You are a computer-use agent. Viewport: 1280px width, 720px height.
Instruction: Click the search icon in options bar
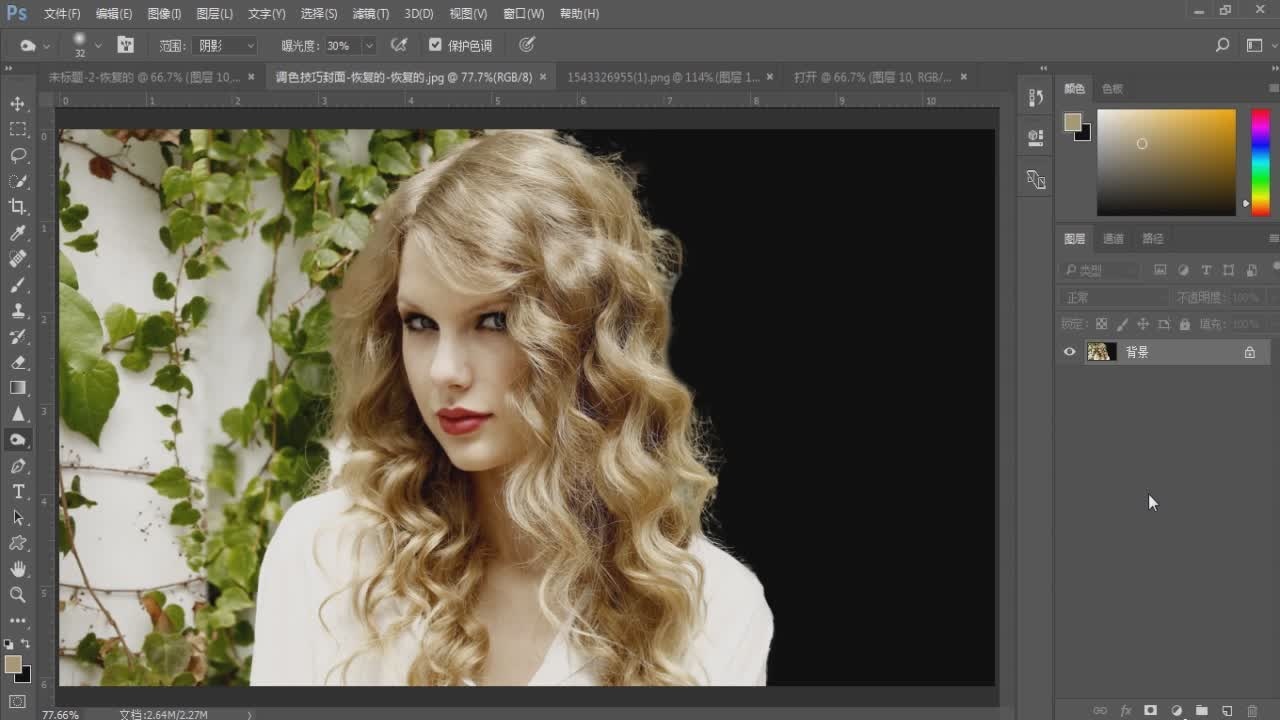[1222, 45]
